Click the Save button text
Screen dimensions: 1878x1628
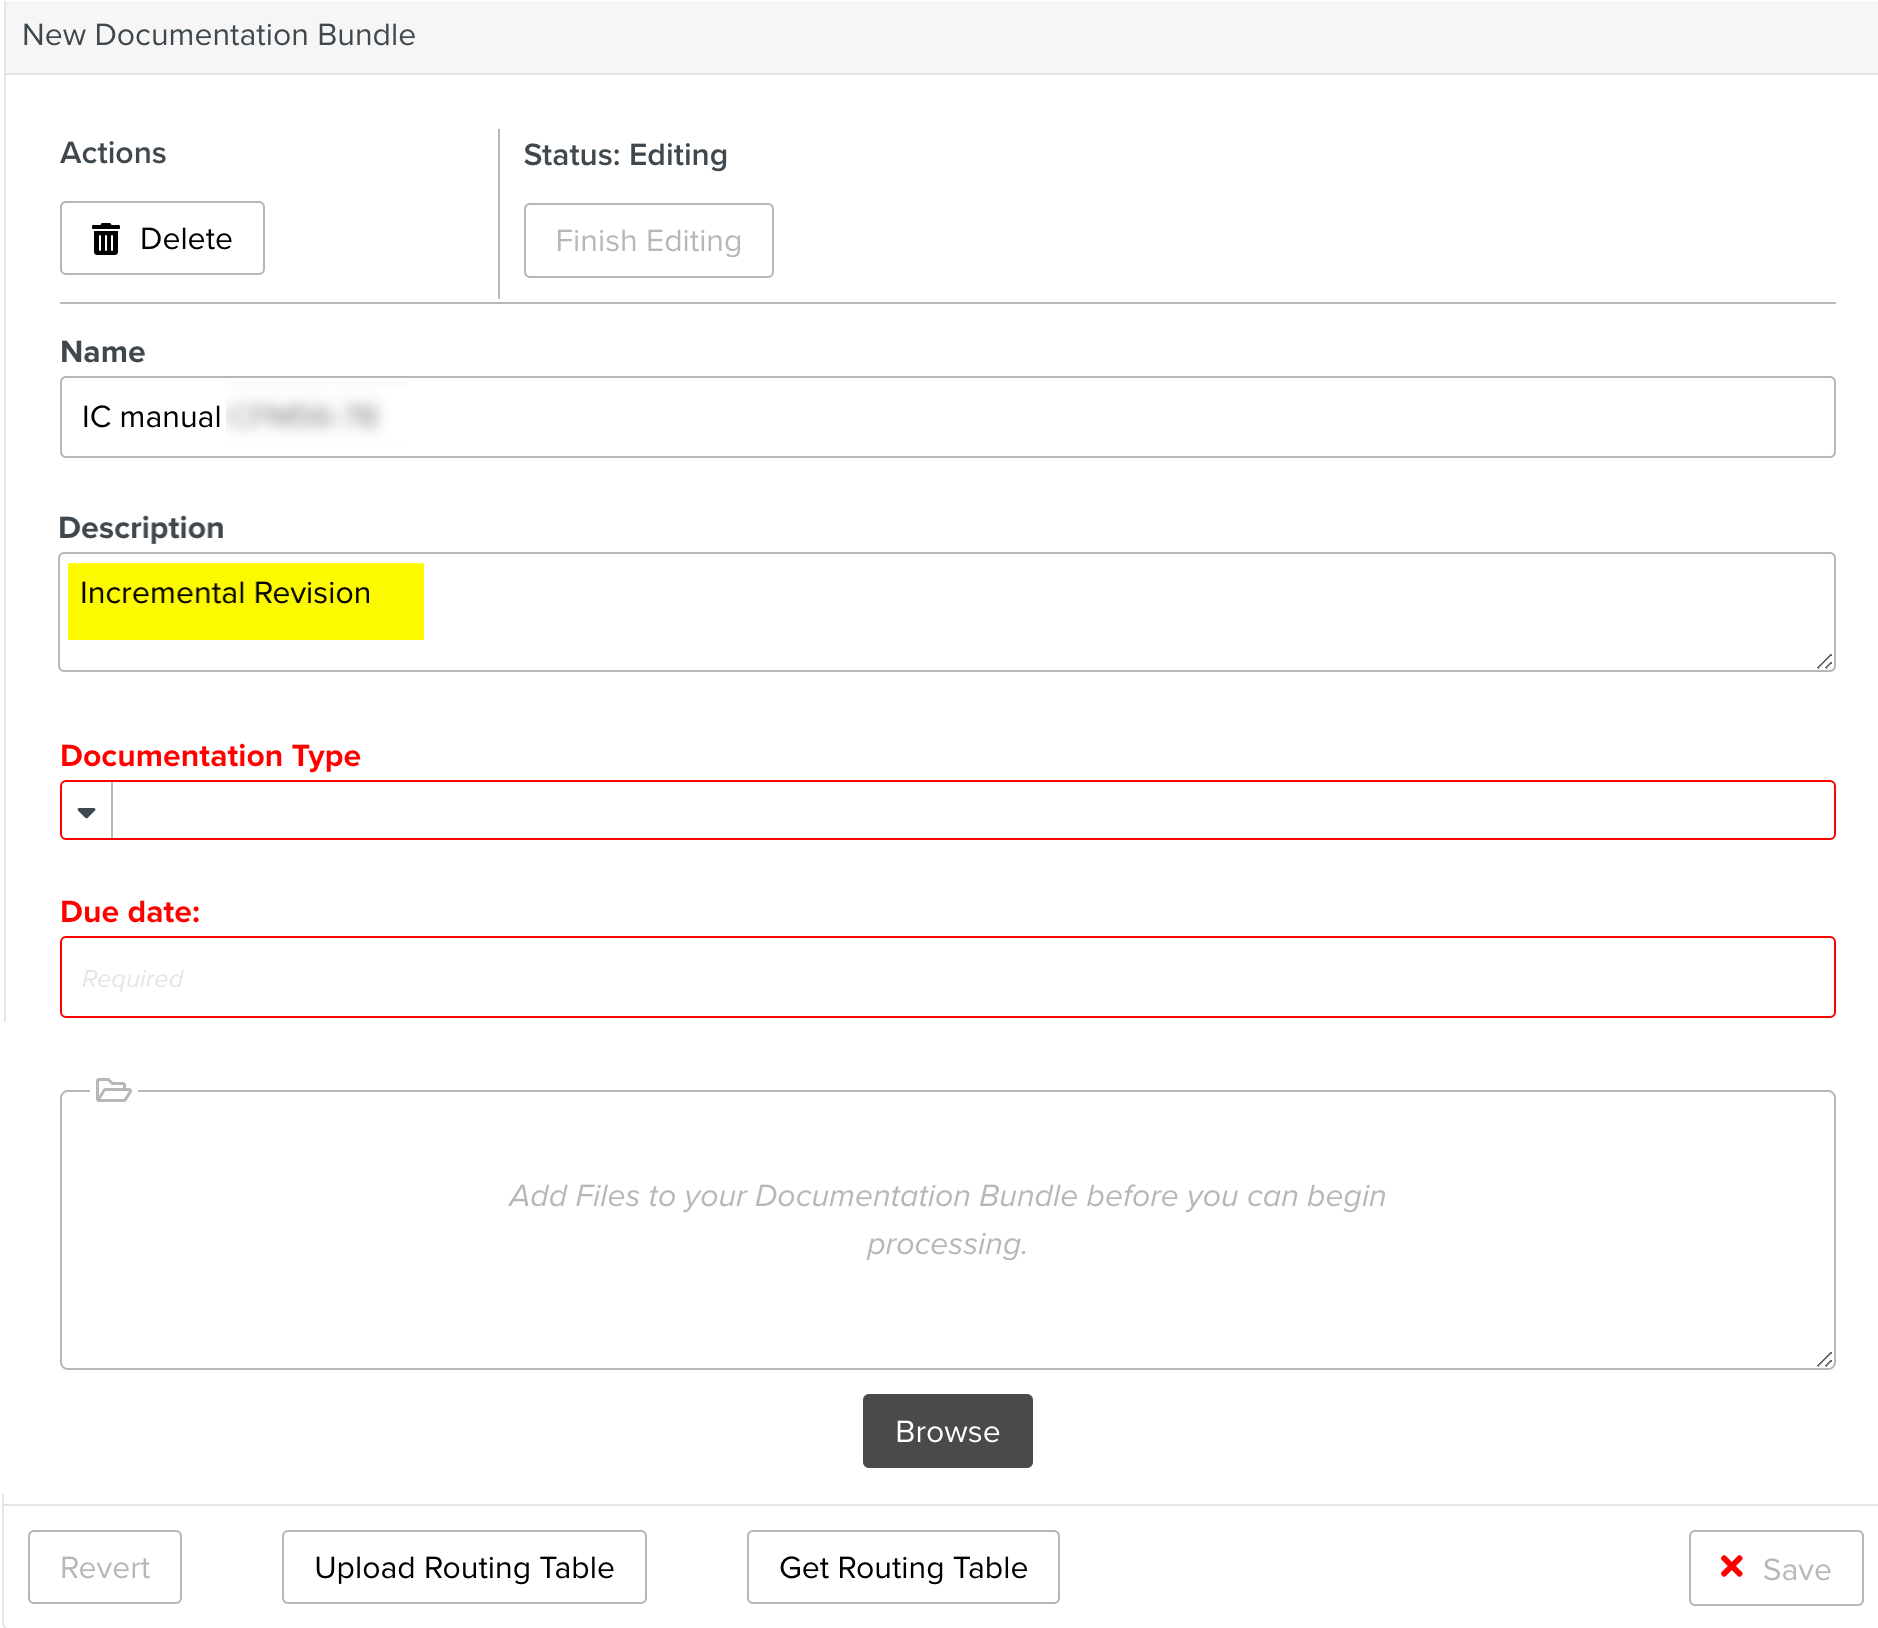(x=1796, y=1569)
